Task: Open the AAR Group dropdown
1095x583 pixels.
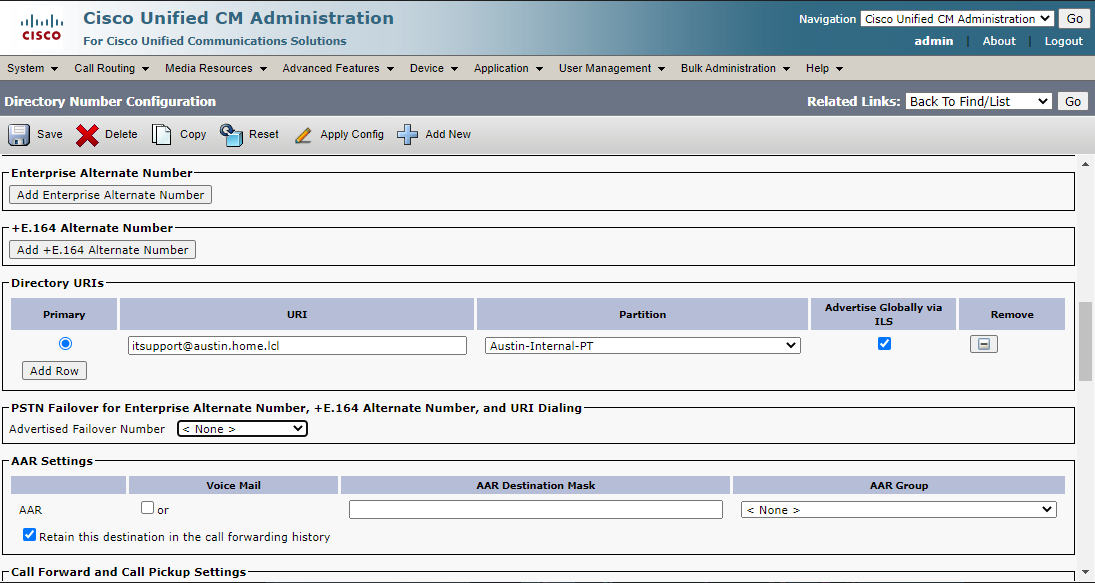Action: click(898, 510)
